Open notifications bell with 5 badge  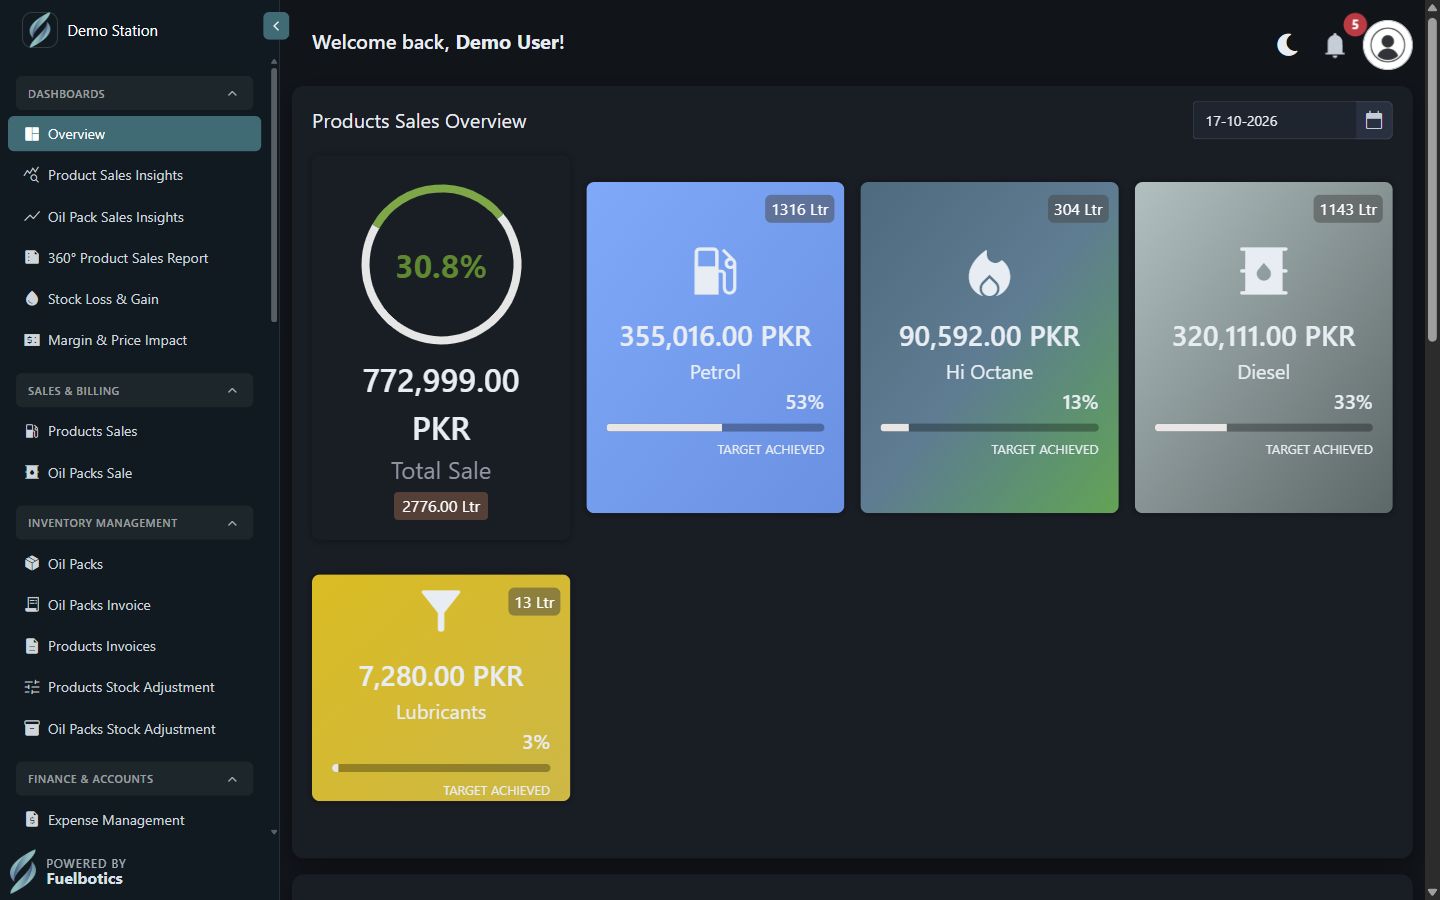point(1335,45)
